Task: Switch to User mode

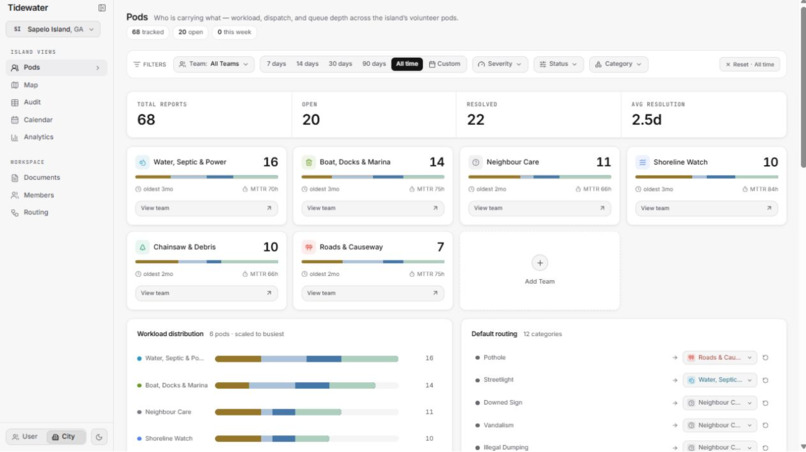Action: [25, 437]
